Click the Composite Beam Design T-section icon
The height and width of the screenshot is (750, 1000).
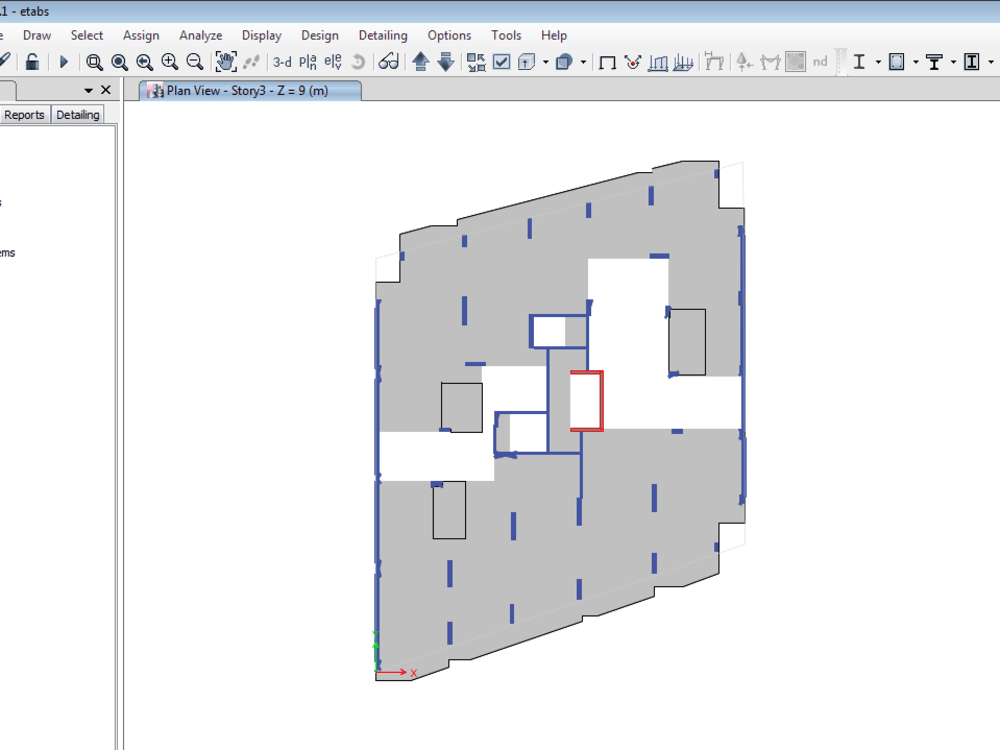coord(934,62)
